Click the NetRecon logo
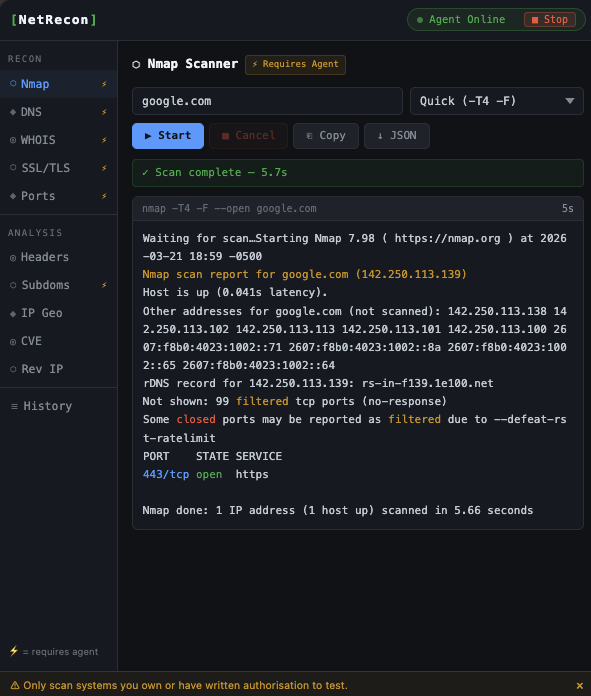 click(x=54, y=20)
